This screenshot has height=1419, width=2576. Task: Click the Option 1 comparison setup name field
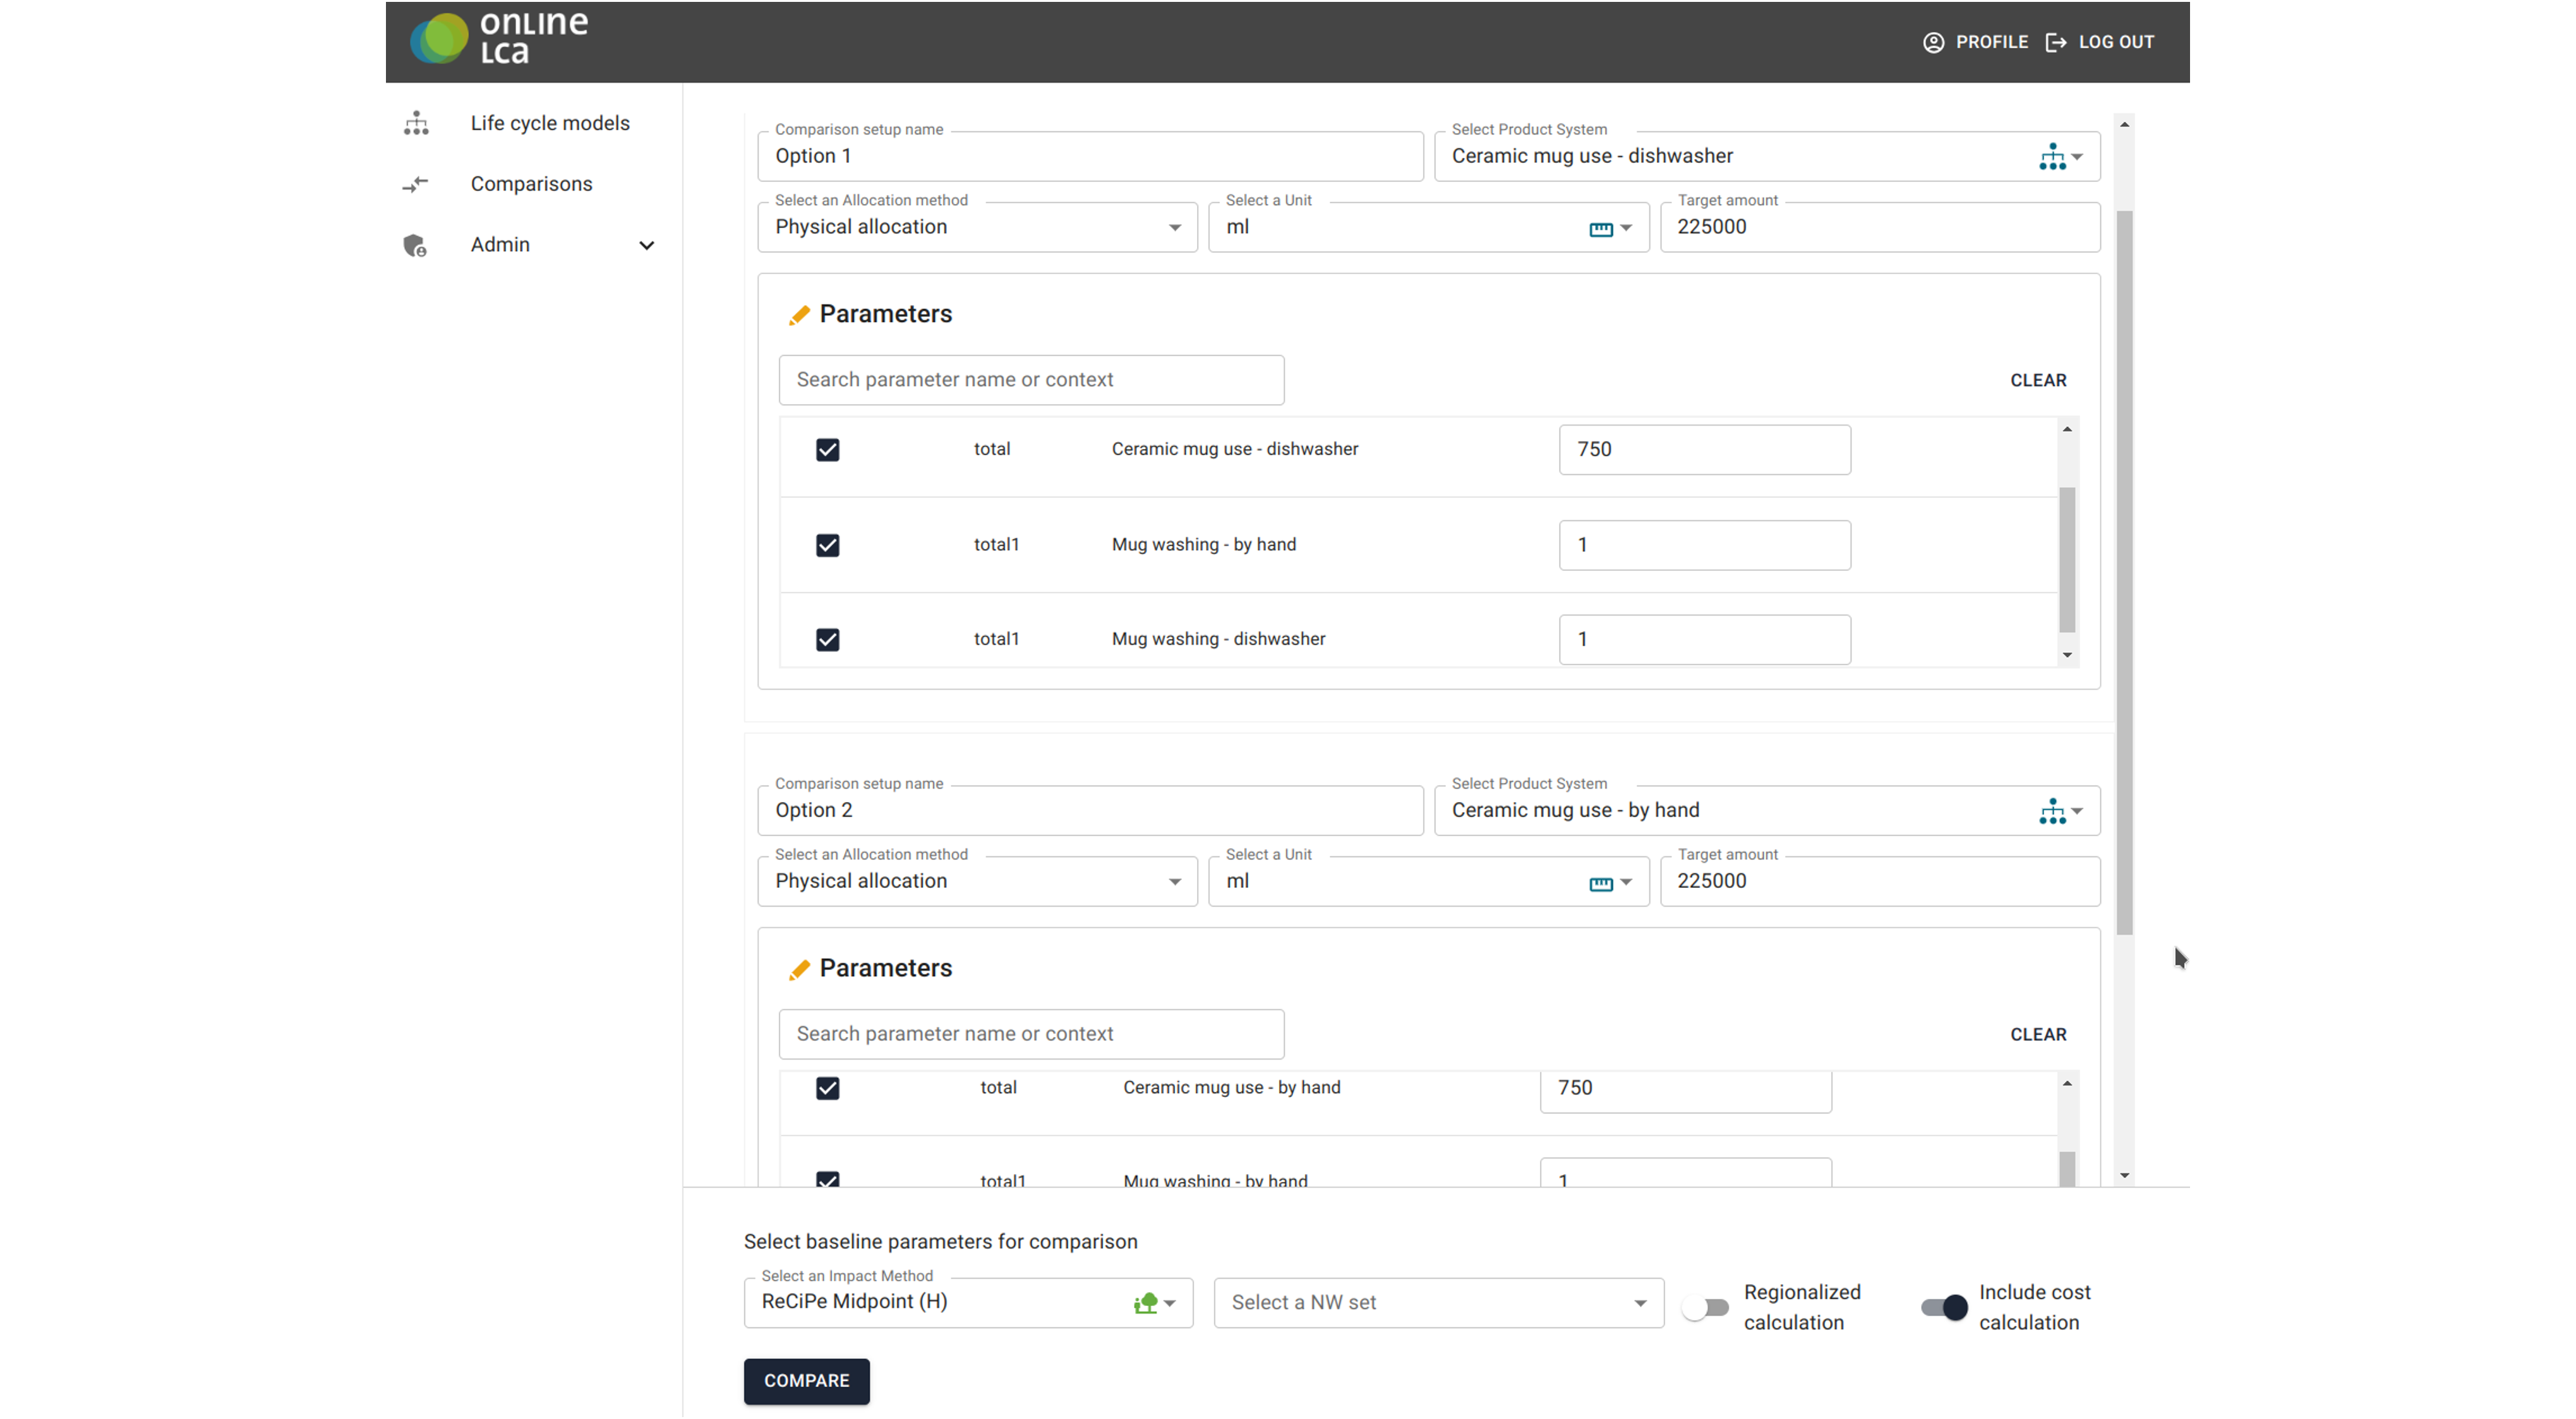coord(1090,156)
